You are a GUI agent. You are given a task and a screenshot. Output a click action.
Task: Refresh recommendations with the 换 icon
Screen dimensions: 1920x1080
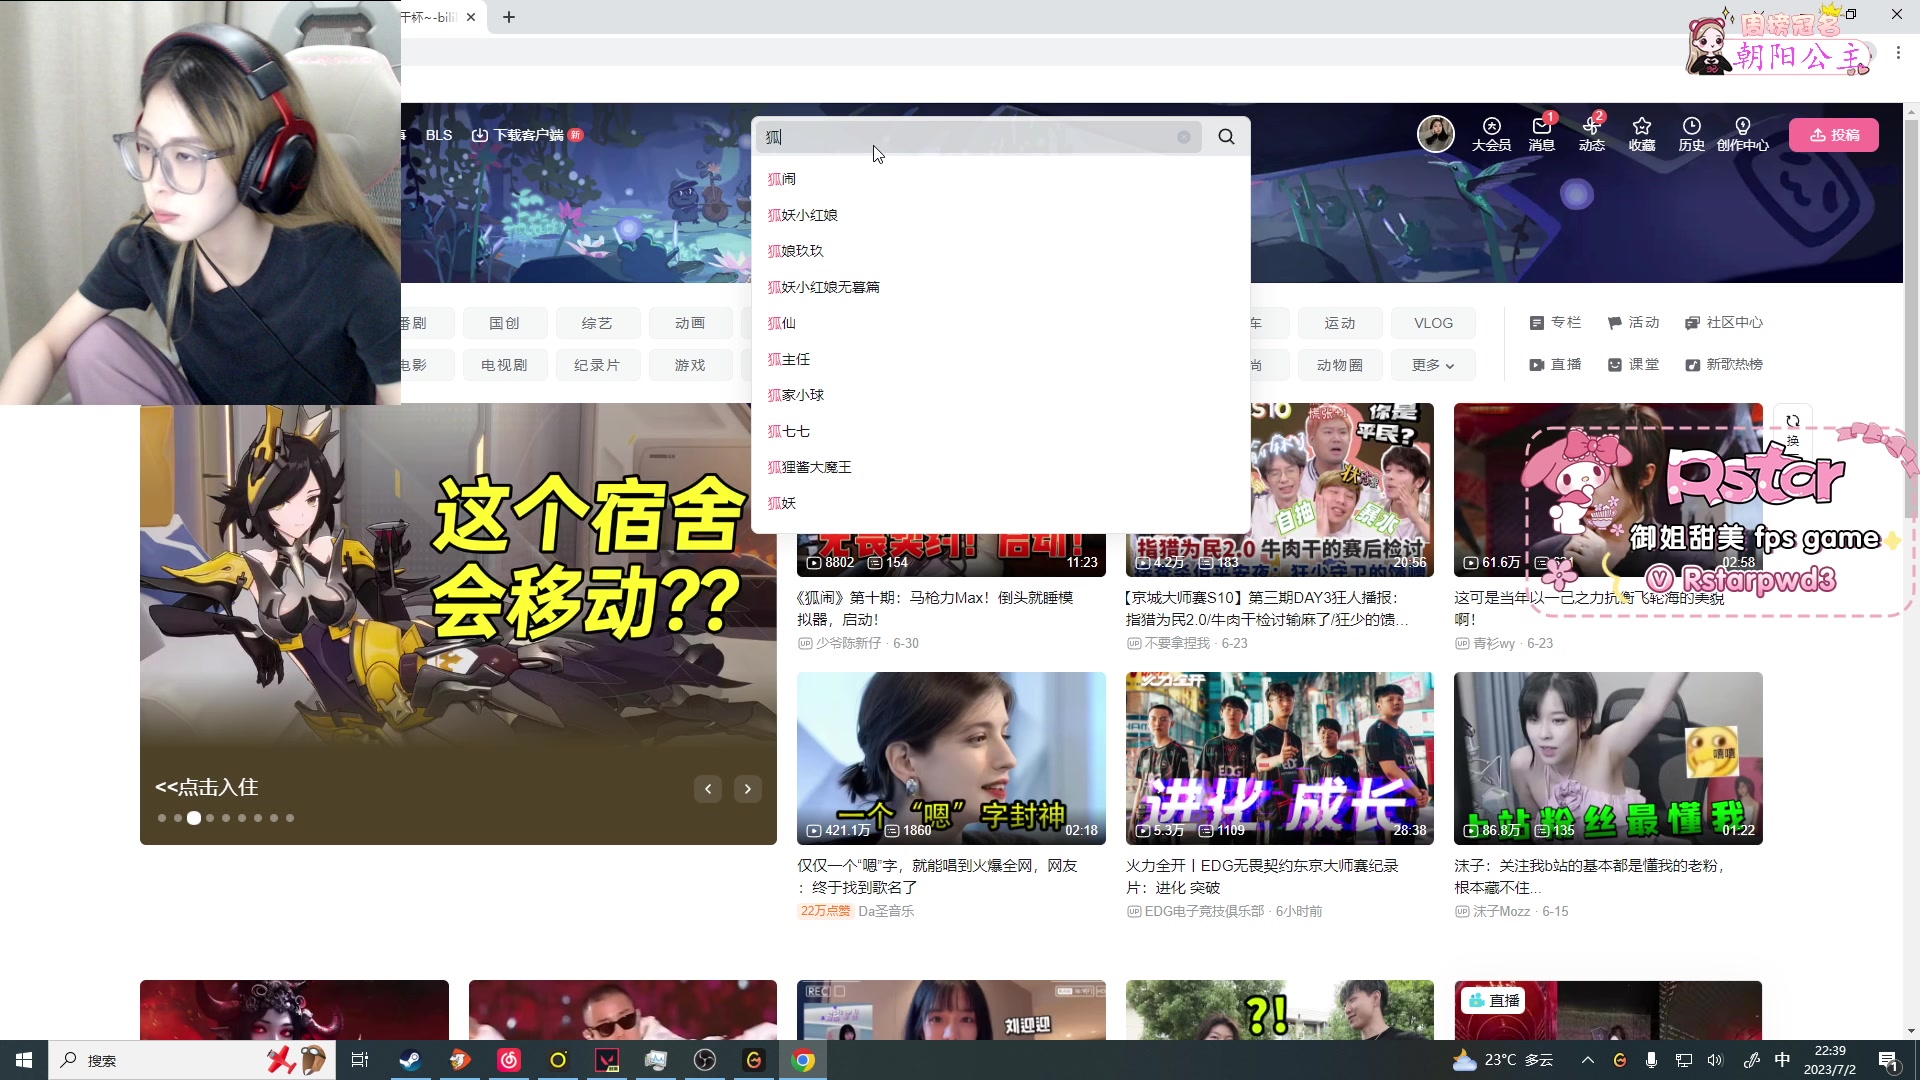tap(1793, 430)
